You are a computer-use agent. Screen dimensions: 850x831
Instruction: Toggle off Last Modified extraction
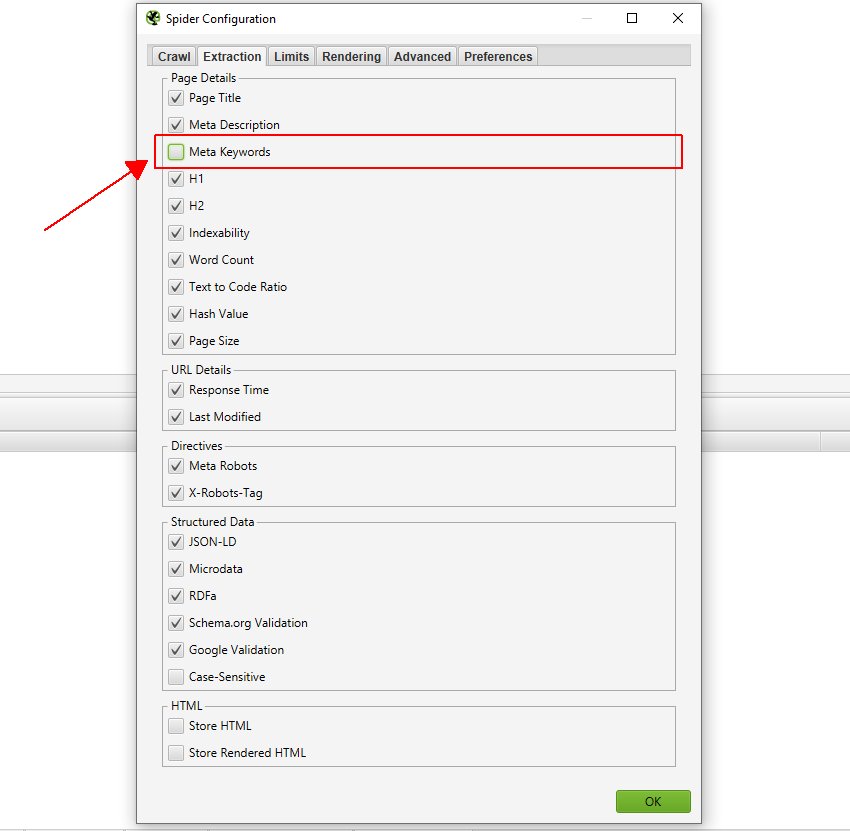(175, 417)
